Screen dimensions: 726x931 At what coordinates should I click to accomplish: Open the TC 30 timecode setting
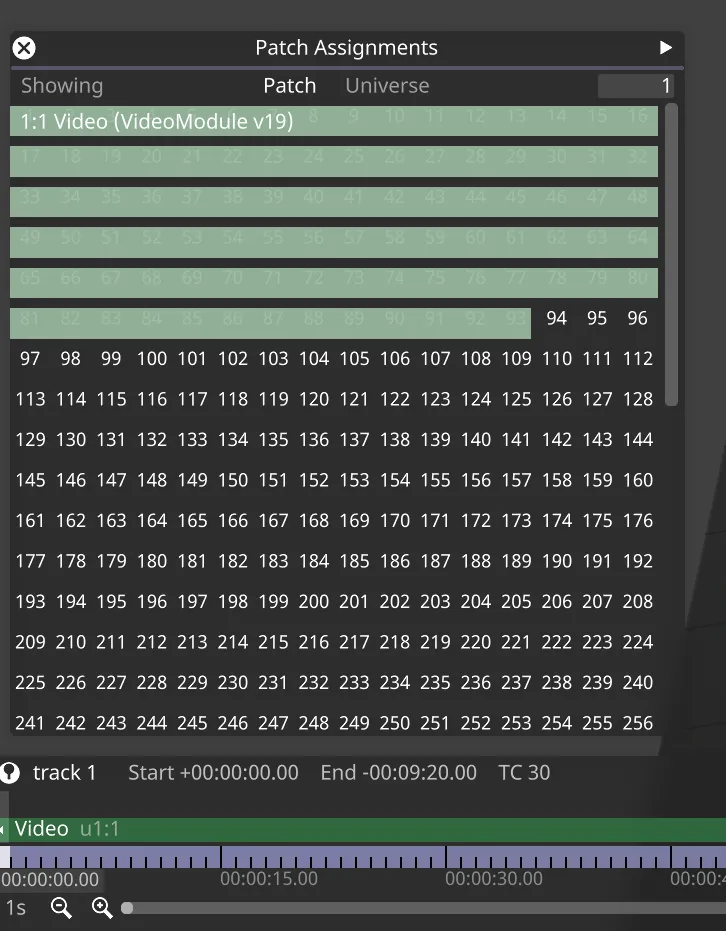524,772
